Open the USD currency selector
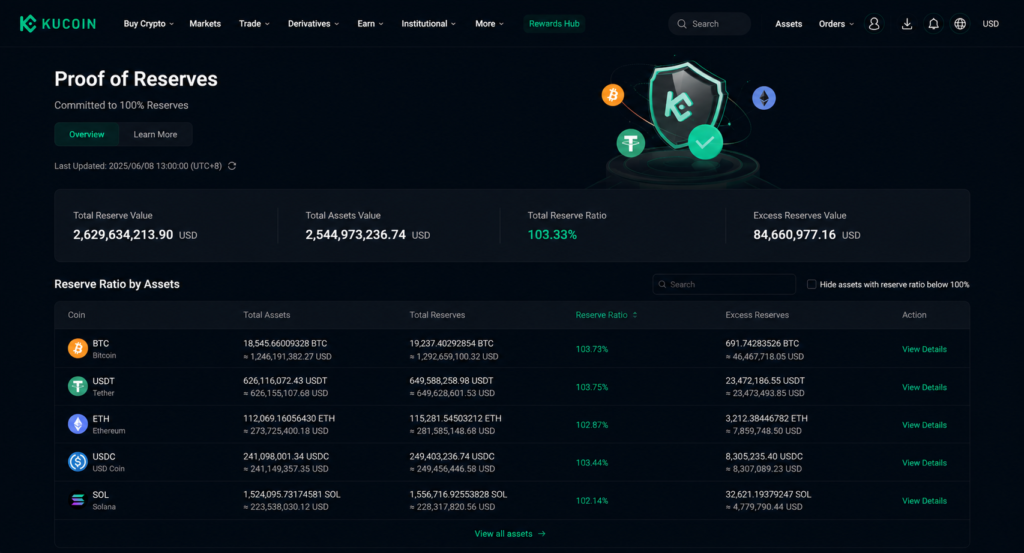 [x=991, y=24]
